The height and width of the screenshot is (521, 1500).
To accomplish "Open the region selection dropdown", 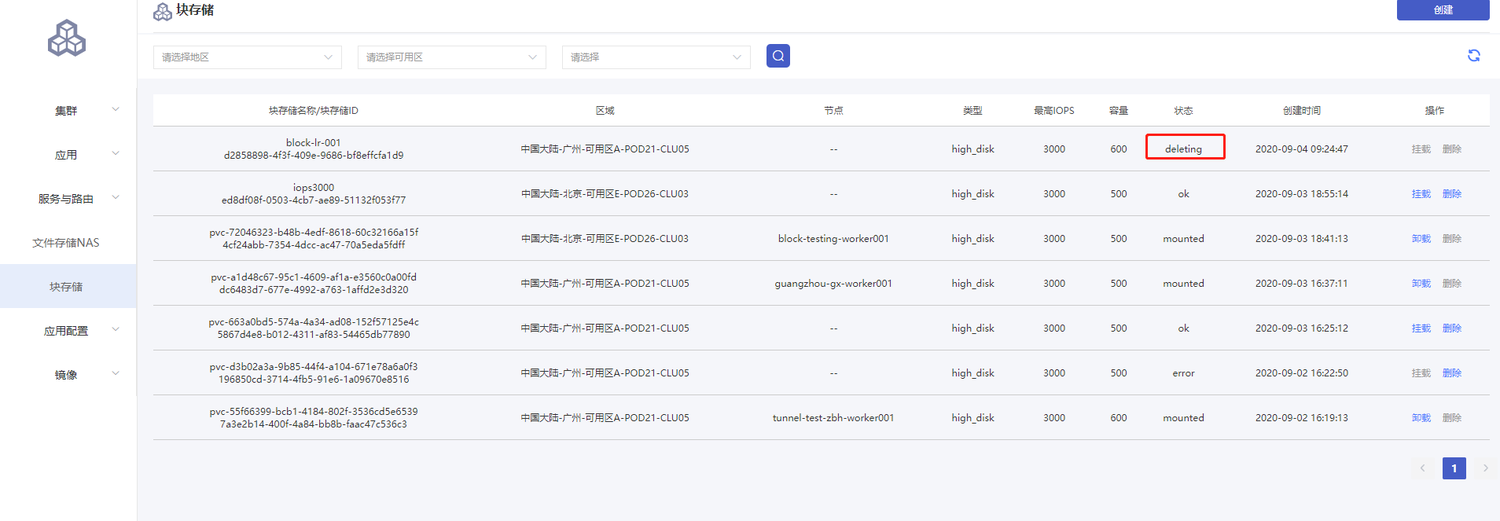I will click(x=247, y=57).
